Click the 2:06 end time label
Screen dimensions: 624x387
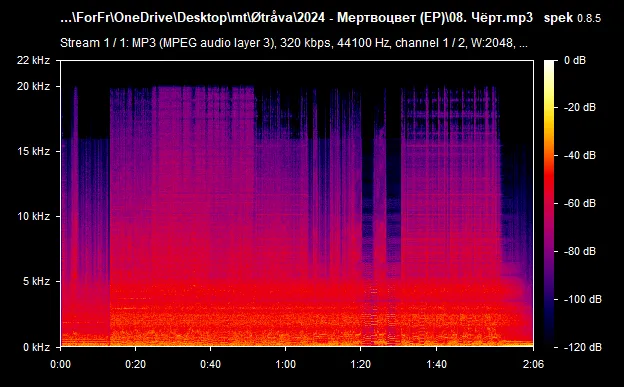click(x=533, y=364)
